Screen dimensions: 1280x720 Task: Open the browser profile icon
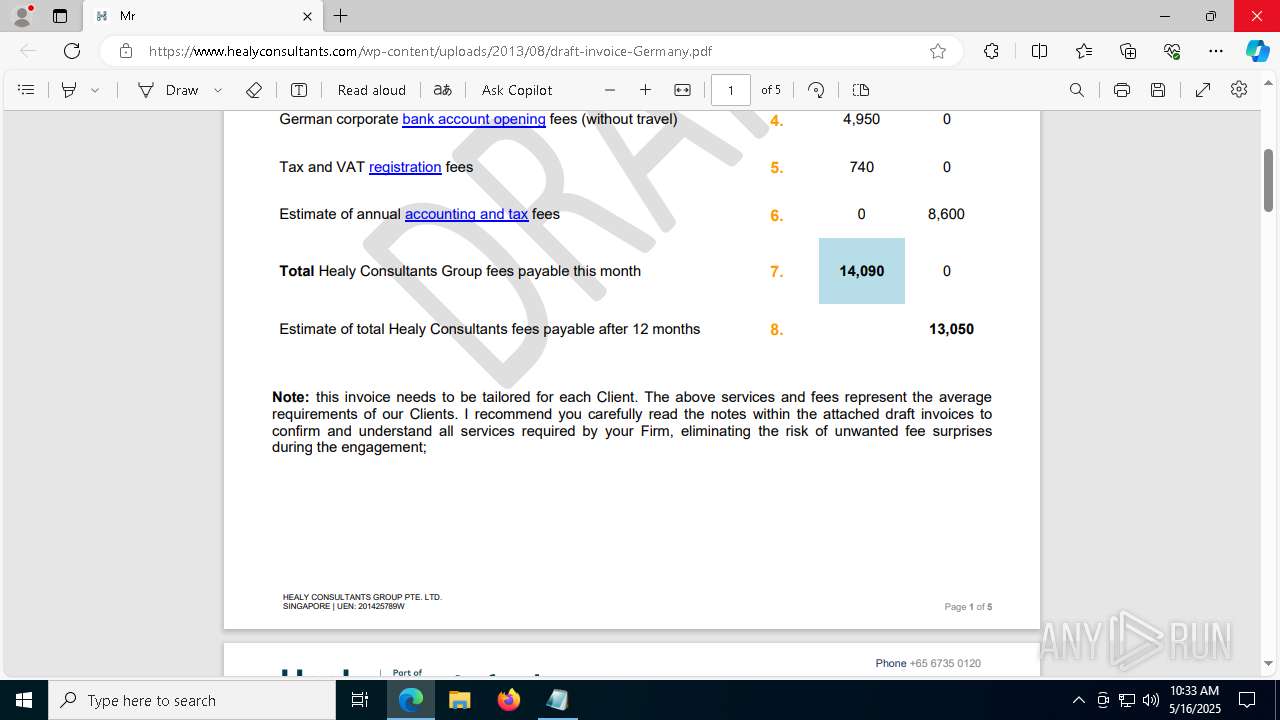coord(22,16)
